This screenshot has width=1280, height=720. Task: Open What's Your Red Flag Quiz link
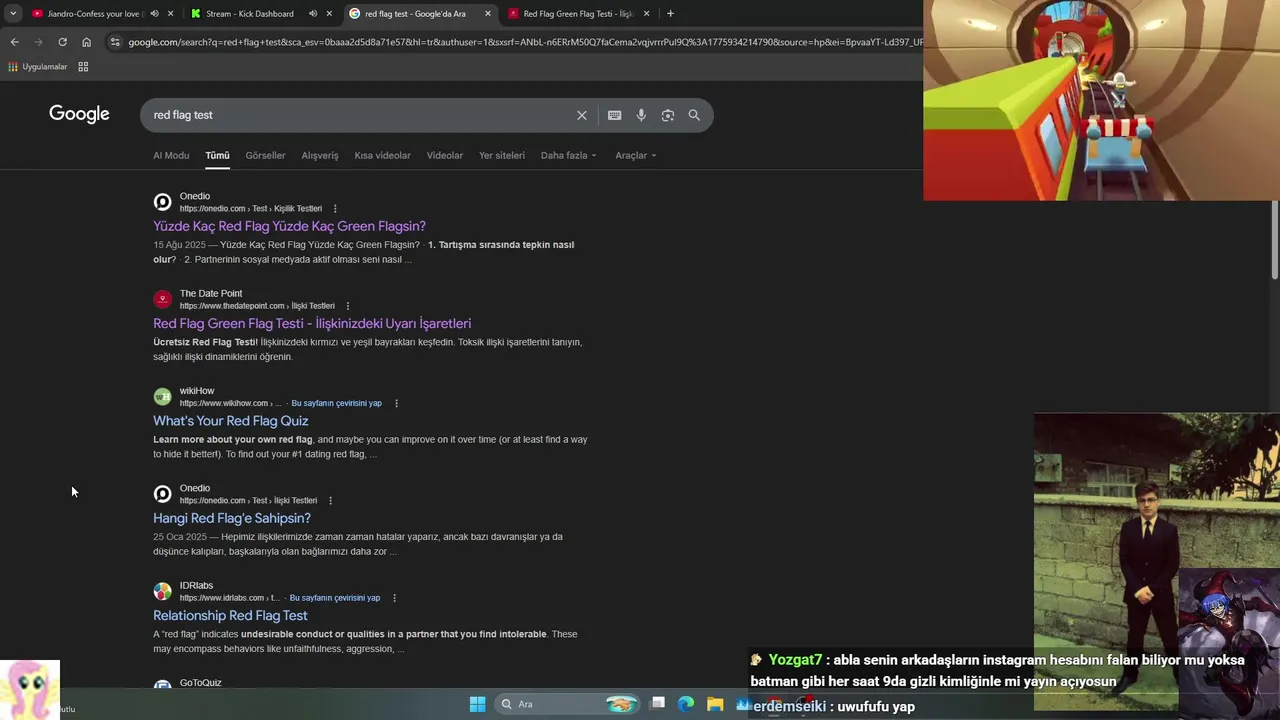(230, 421)
